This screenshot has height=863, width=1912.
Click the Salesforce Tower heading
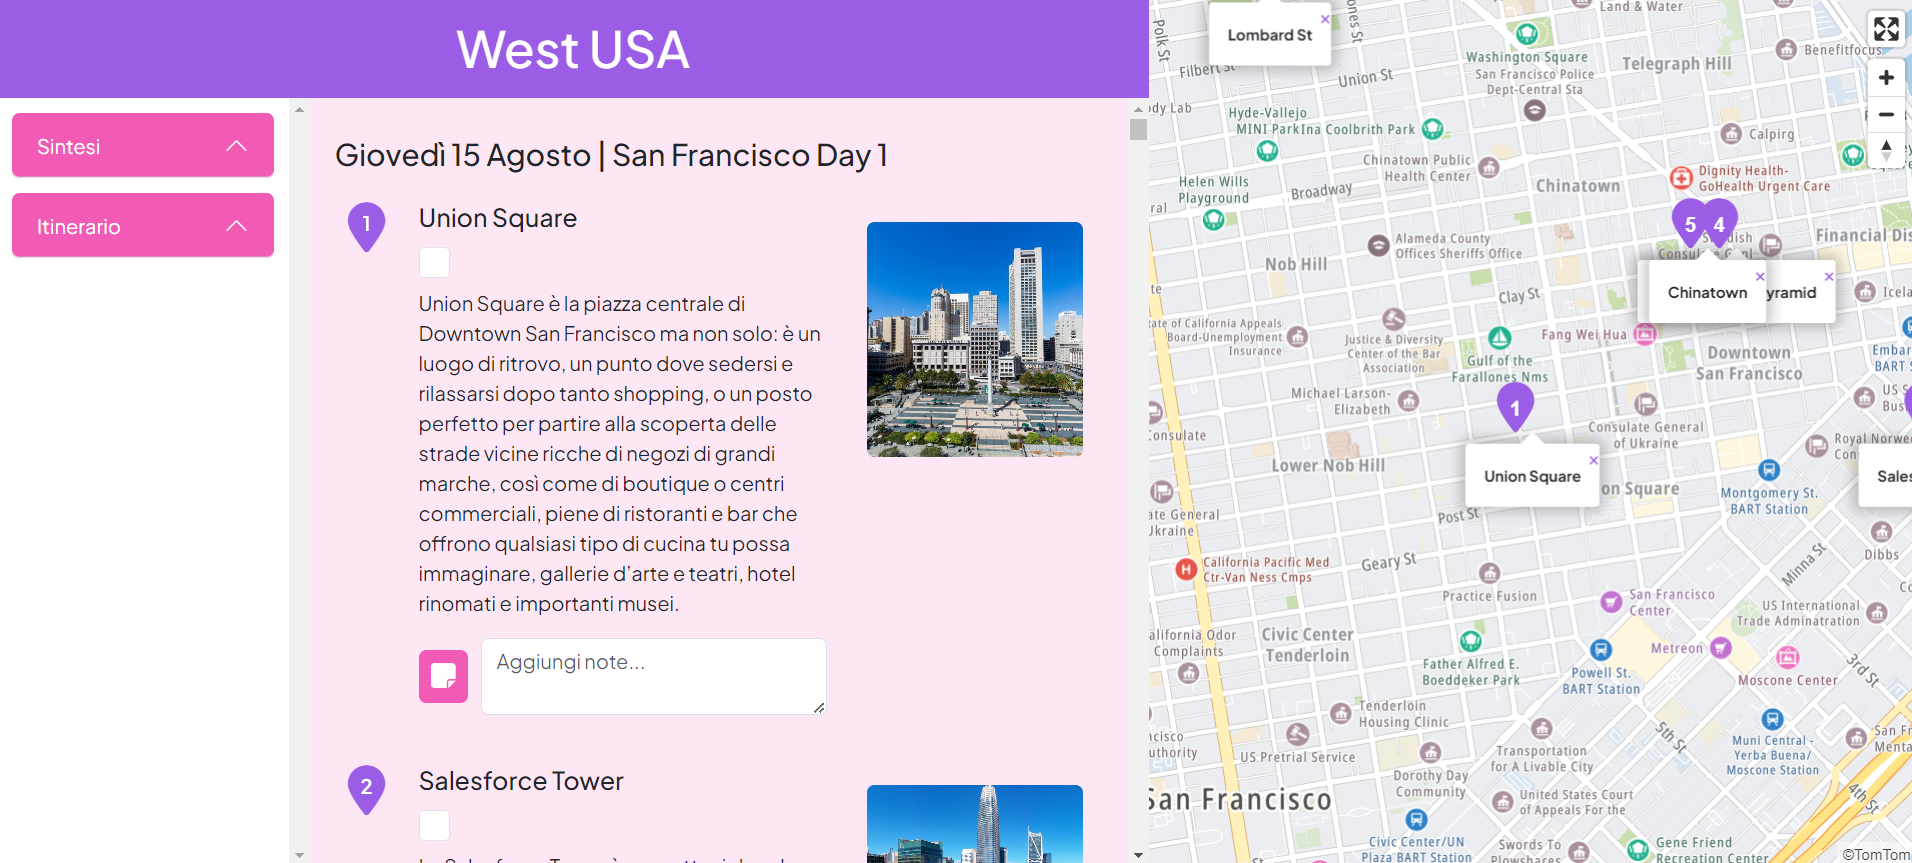(521, 781)
